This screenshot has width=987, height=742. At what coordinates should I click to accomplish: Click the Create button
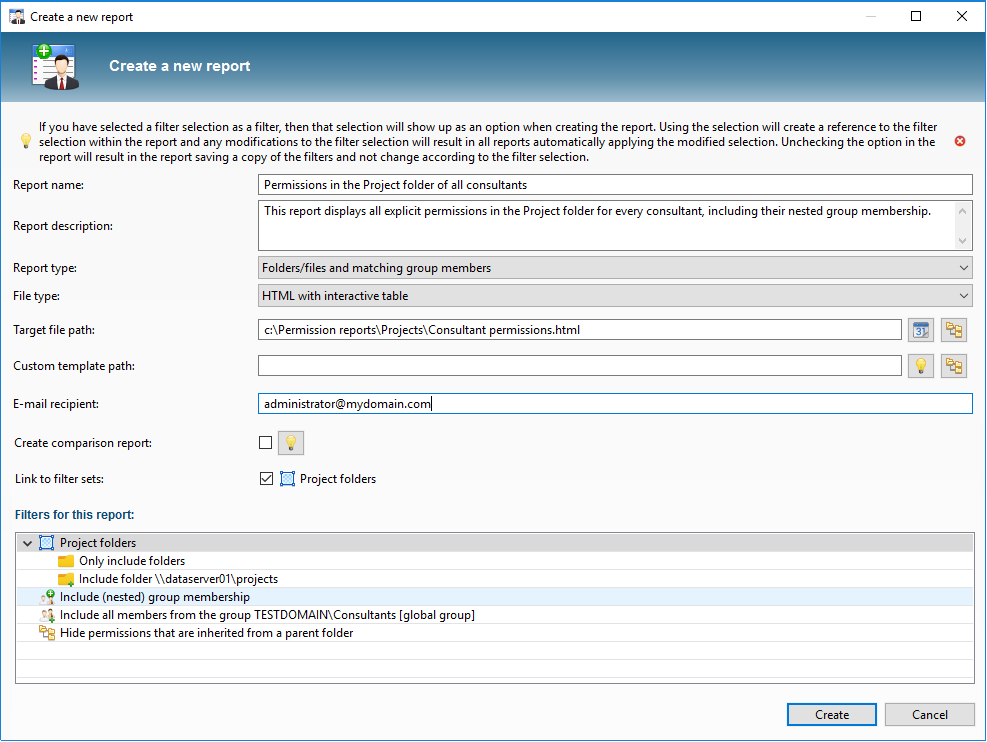831,714
